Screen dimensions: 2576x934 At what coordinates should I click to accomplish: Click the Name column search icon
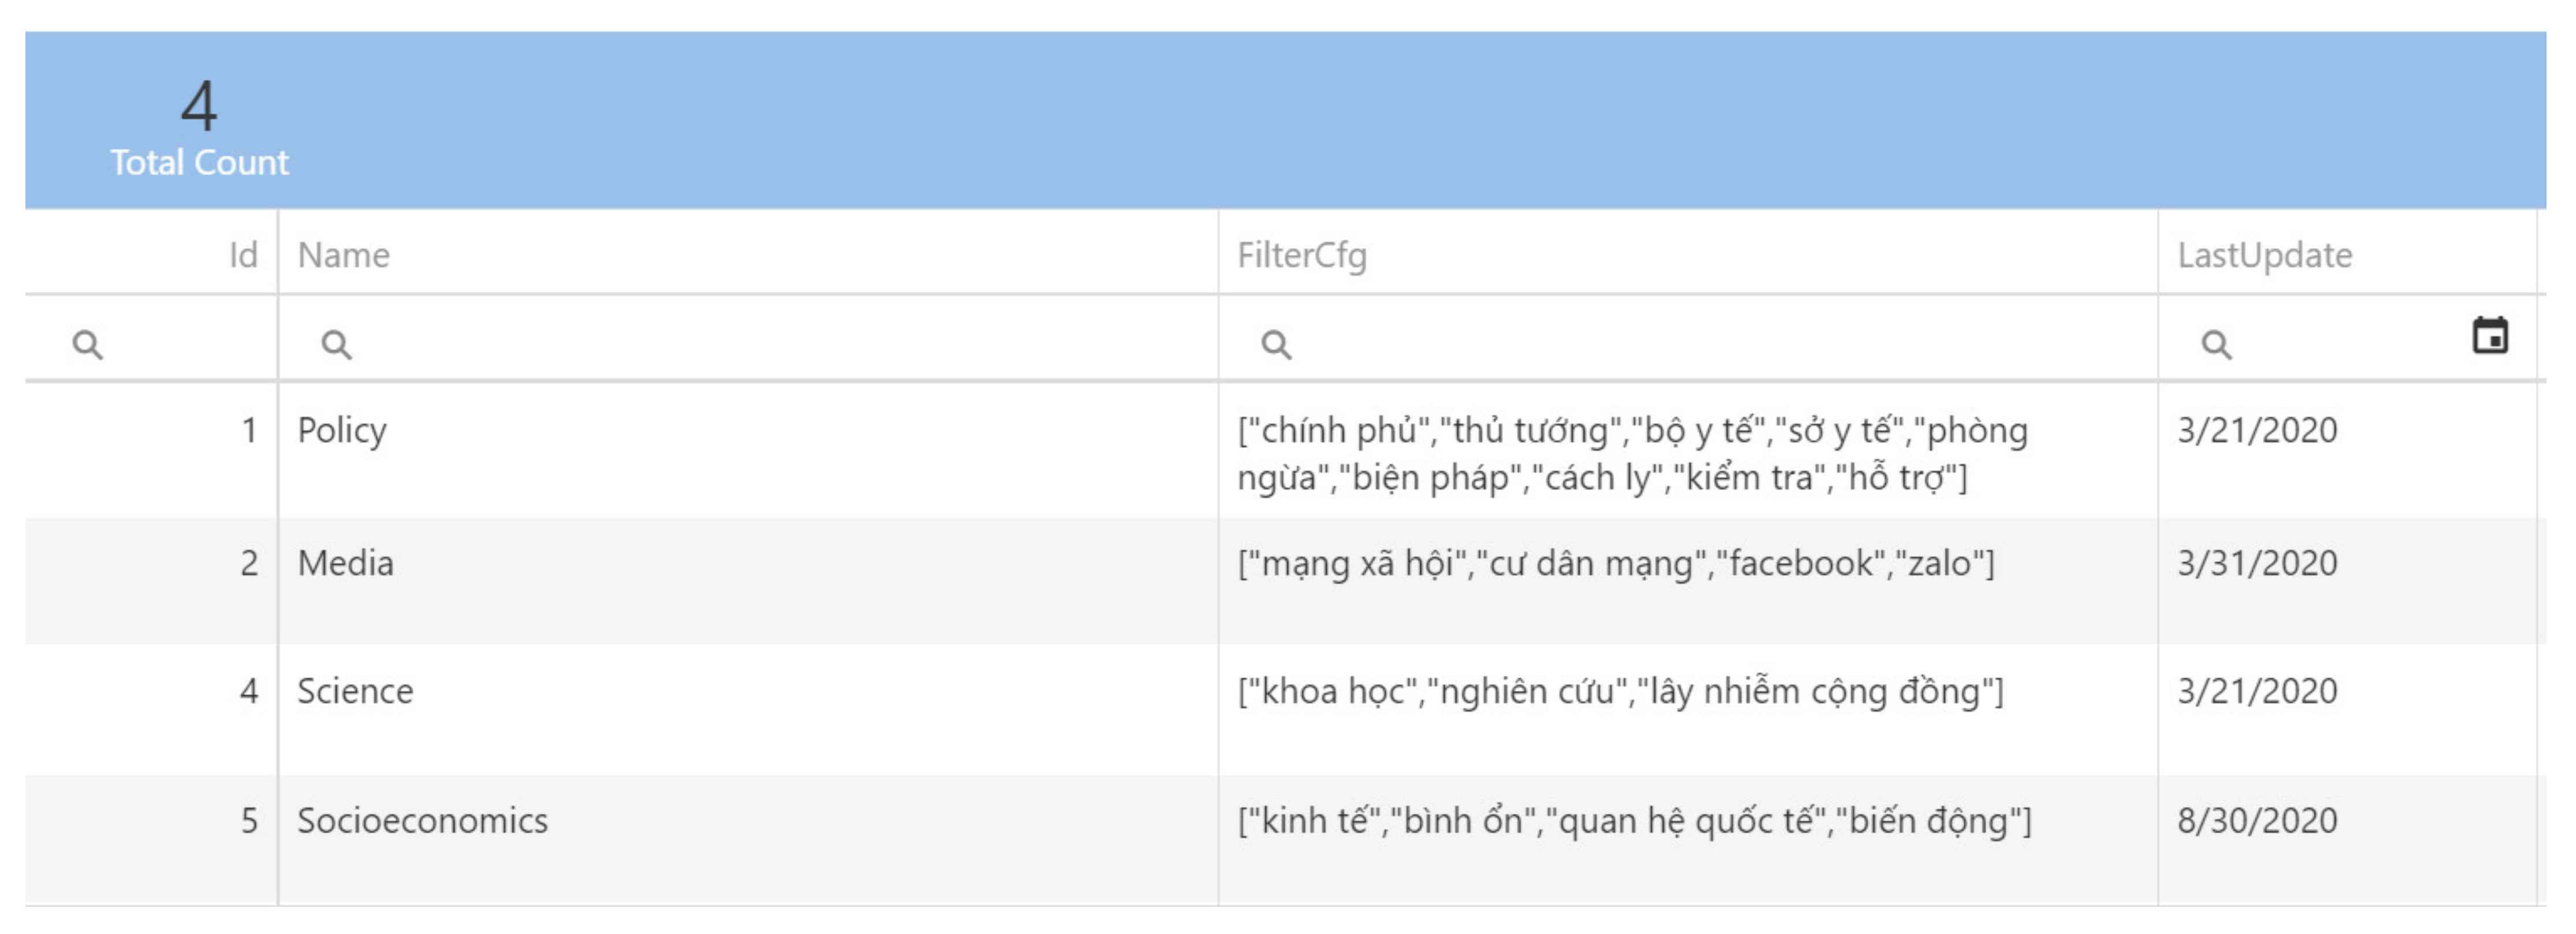(x=336, y=345)
